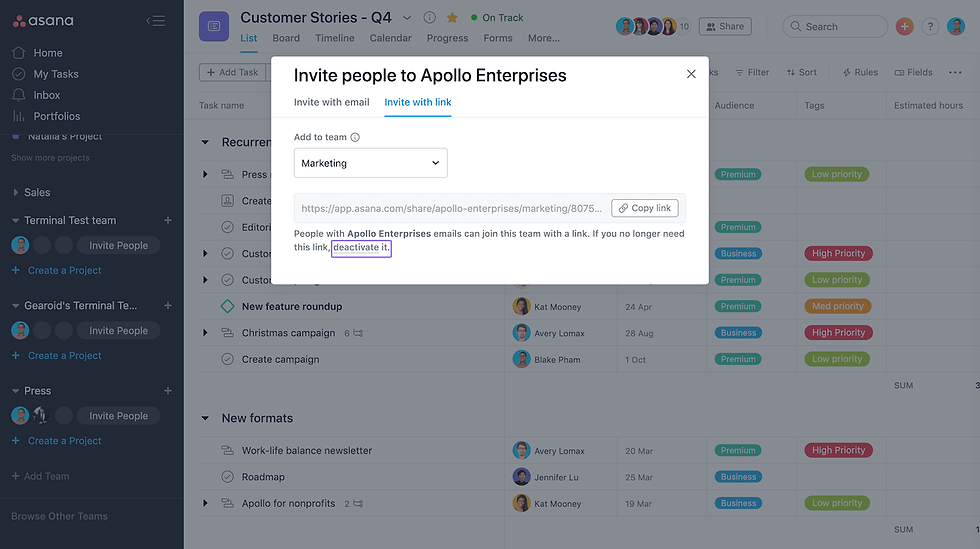The image size is (980, 549).
Task: Switch to the Timeline tab
Action: [334, 38]
